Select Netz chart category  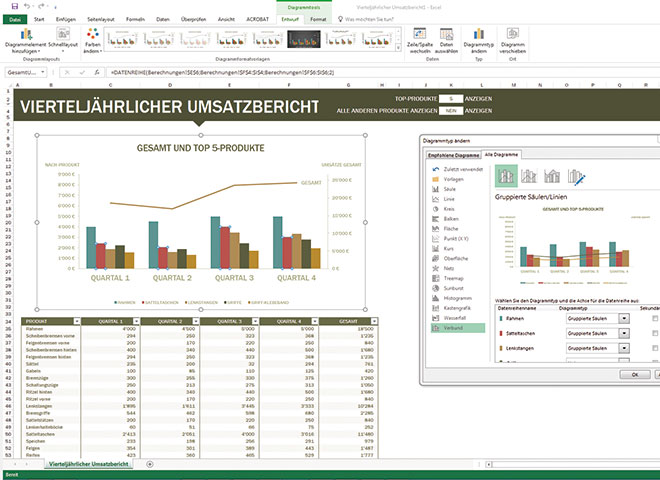pos(443,268)
